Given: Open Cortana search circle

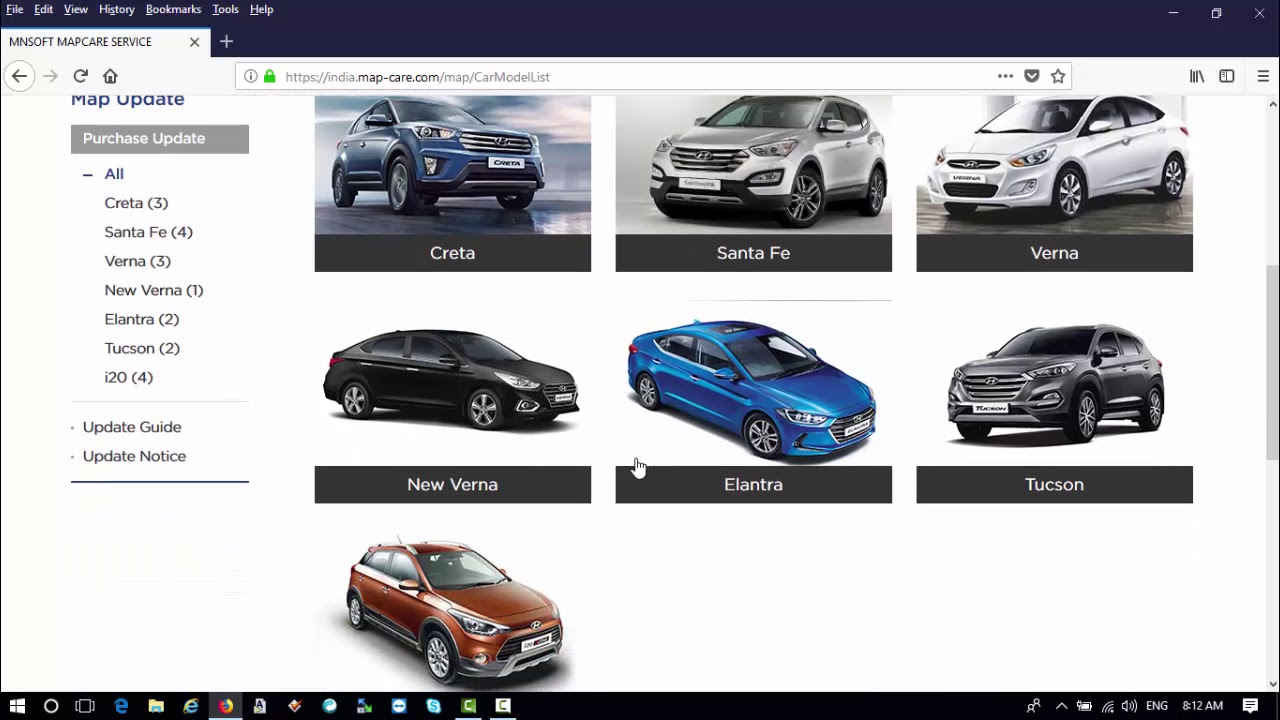Looking at the screenshot, I should coord(51,706).
